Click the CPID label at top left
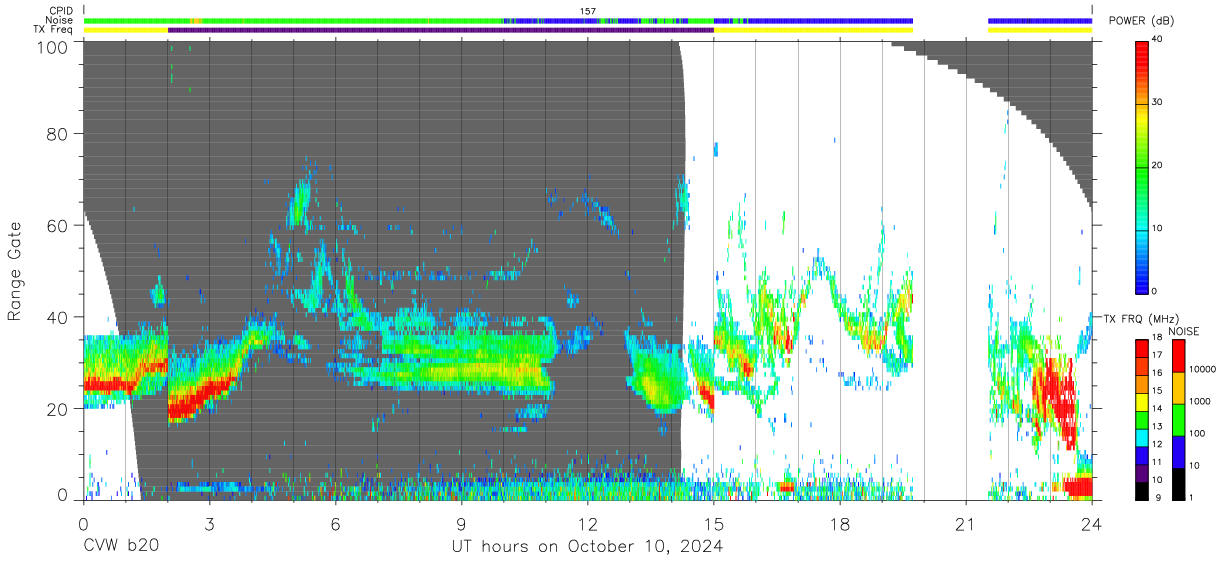 pos(60,10)
